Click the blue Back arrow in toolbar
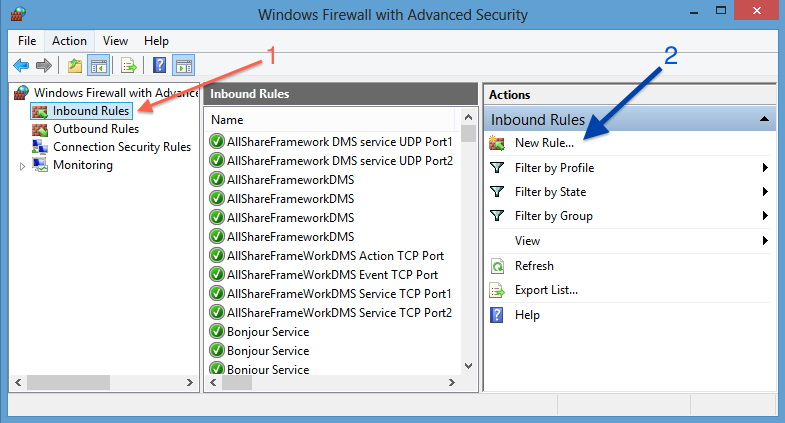The image size is (785, 423). click(21, 66)
